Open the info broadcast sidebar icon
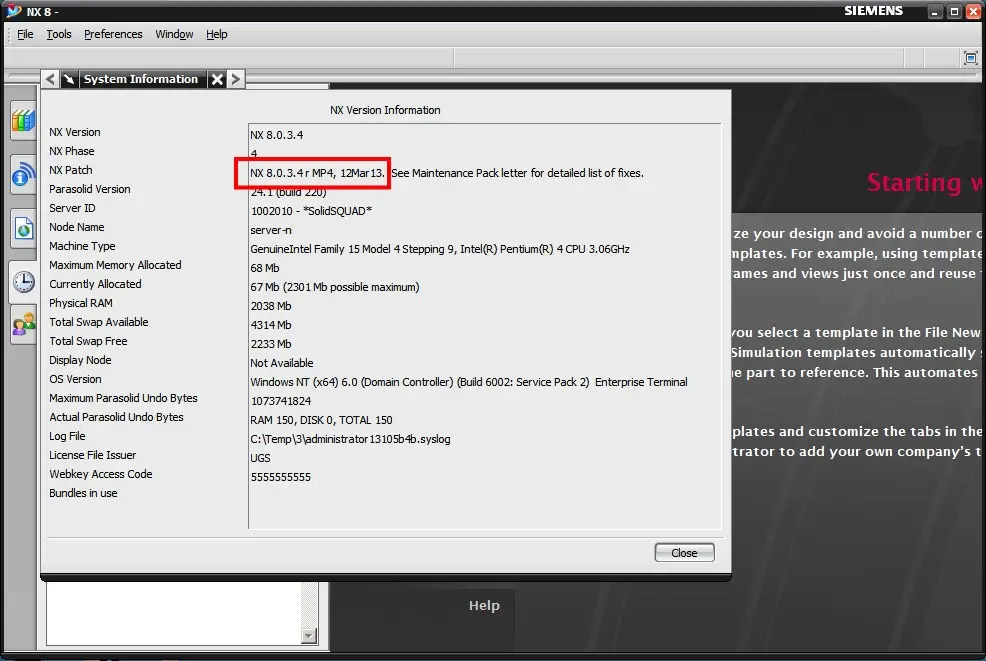This screenshot has height=661, width=986. 23,175
